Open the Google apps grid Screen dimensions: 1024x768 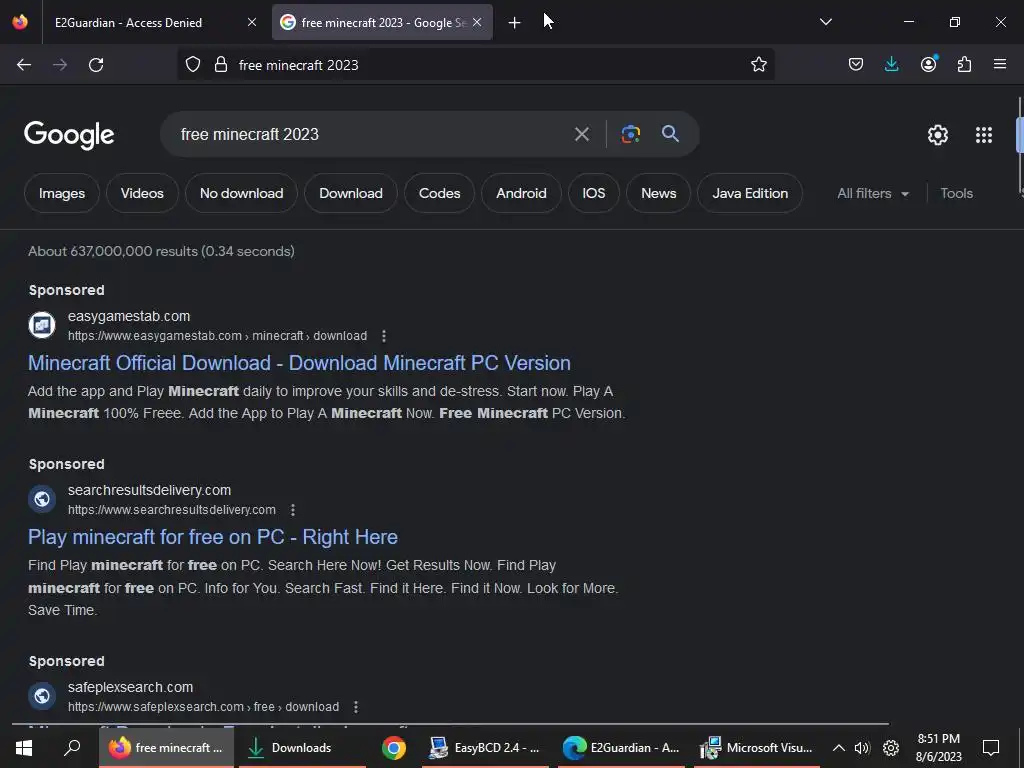[x=984, y=135]
